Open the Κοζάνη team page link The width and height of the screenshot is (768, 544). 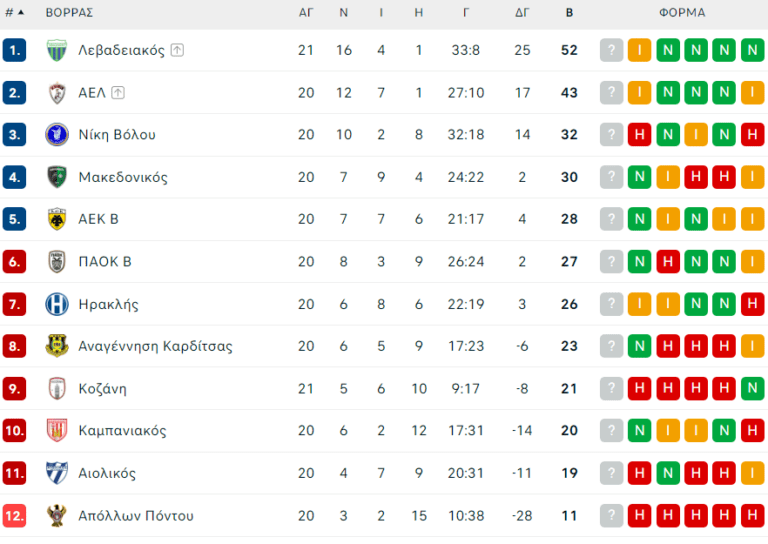point(102,389)
